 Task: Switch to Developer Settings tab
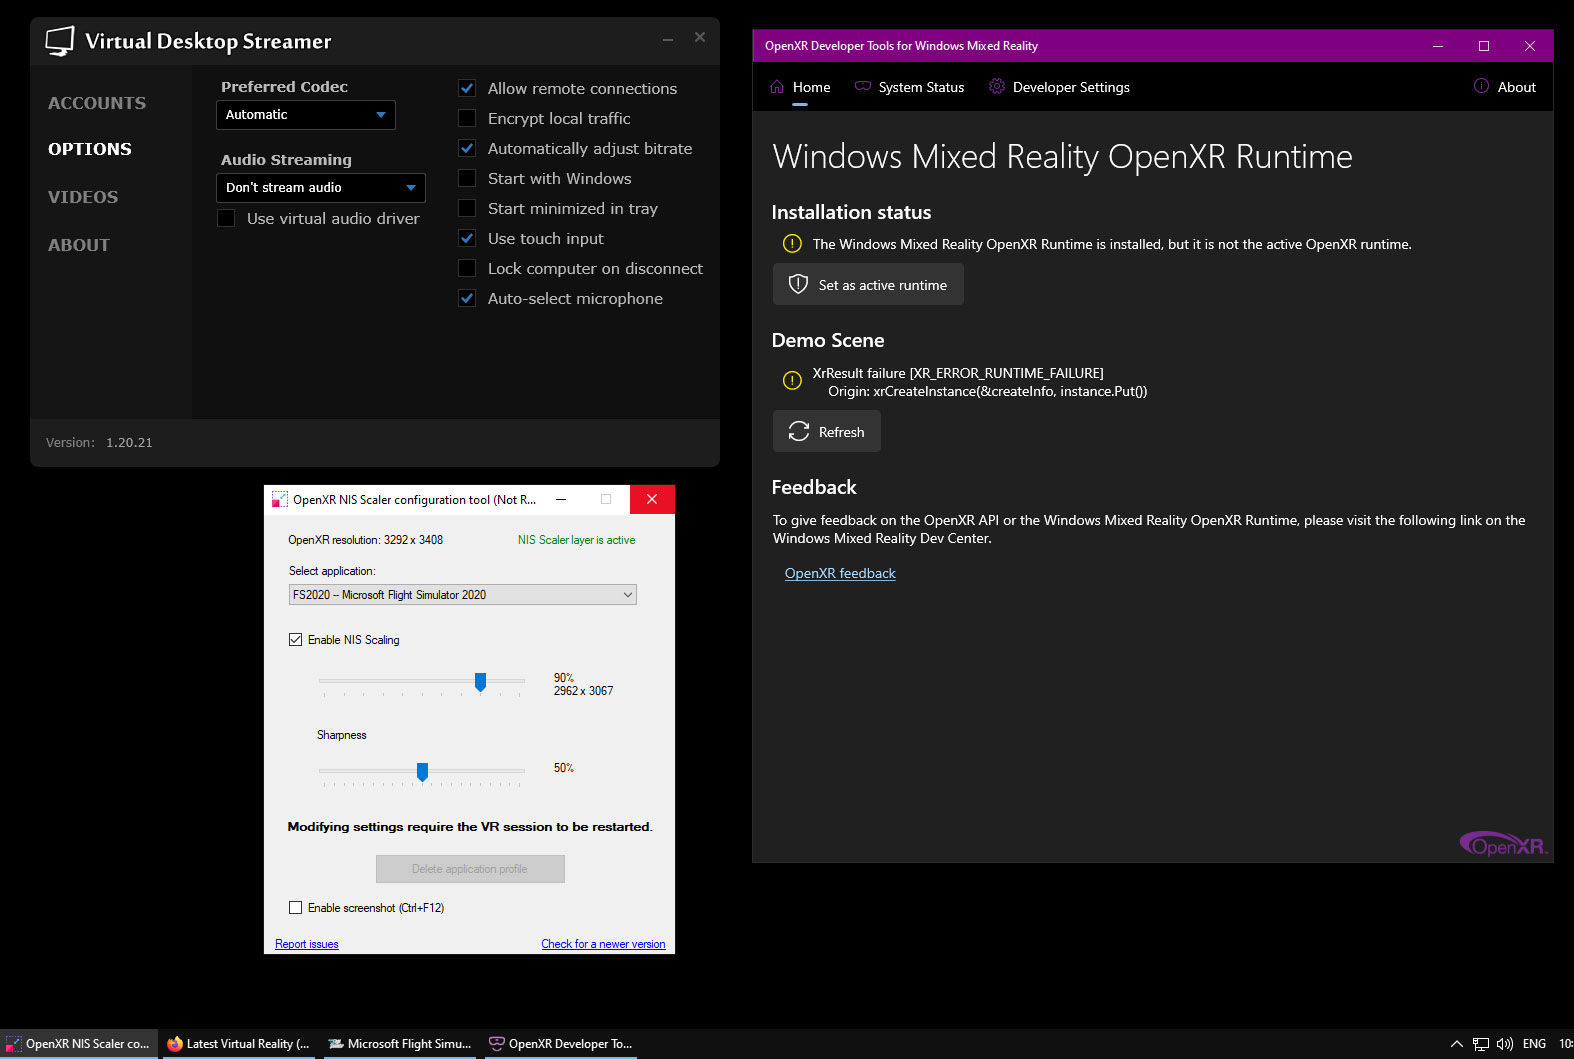pyautogui.click(x=1059, y=87)
